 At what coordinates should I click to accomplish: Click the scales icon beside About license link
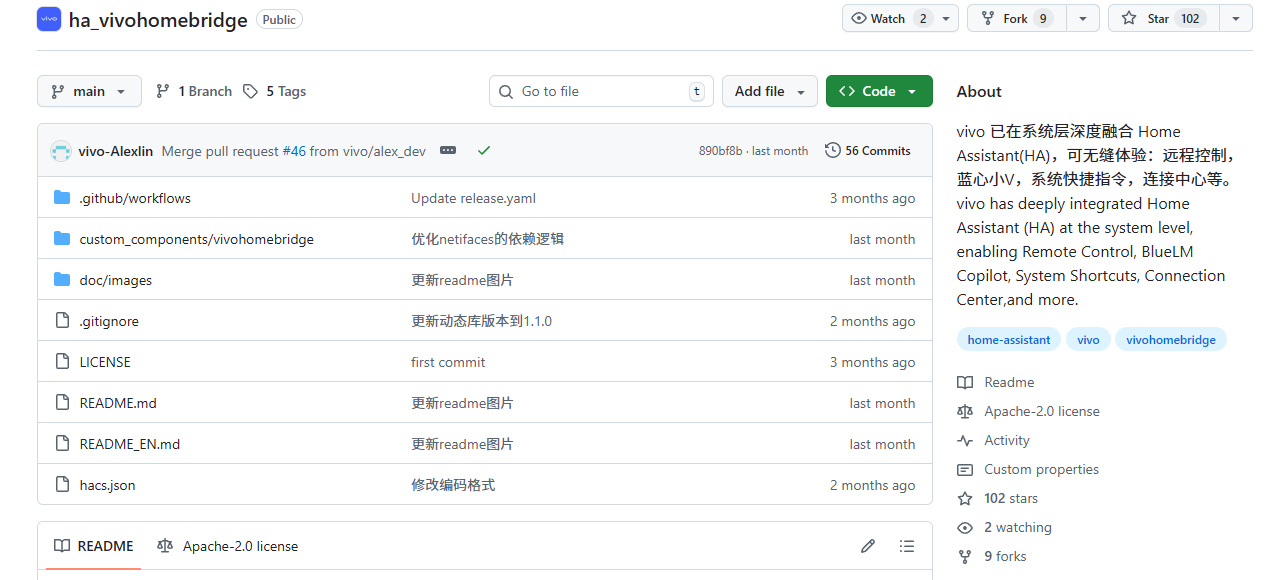point(965,411)
